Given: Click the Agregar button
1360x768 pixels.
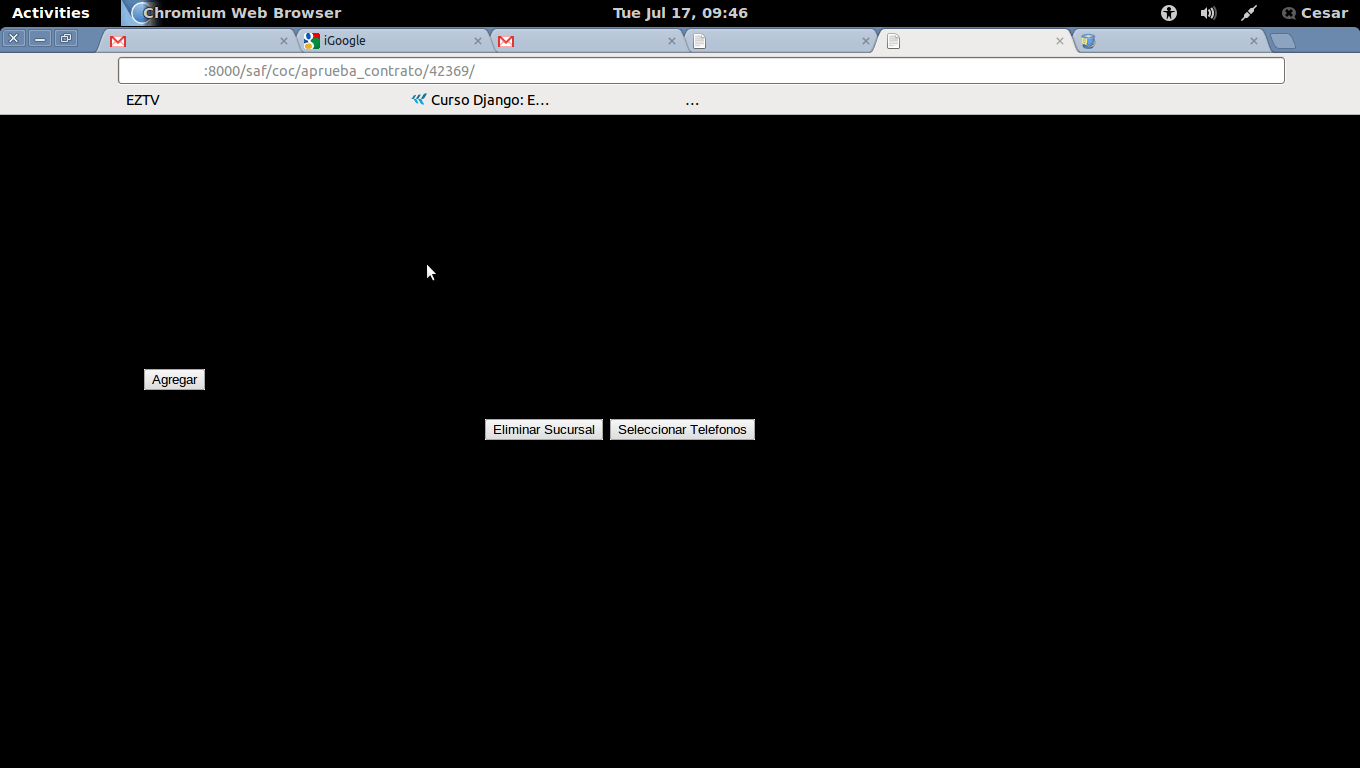Looking at the screenshot, I should coord(174,380).
